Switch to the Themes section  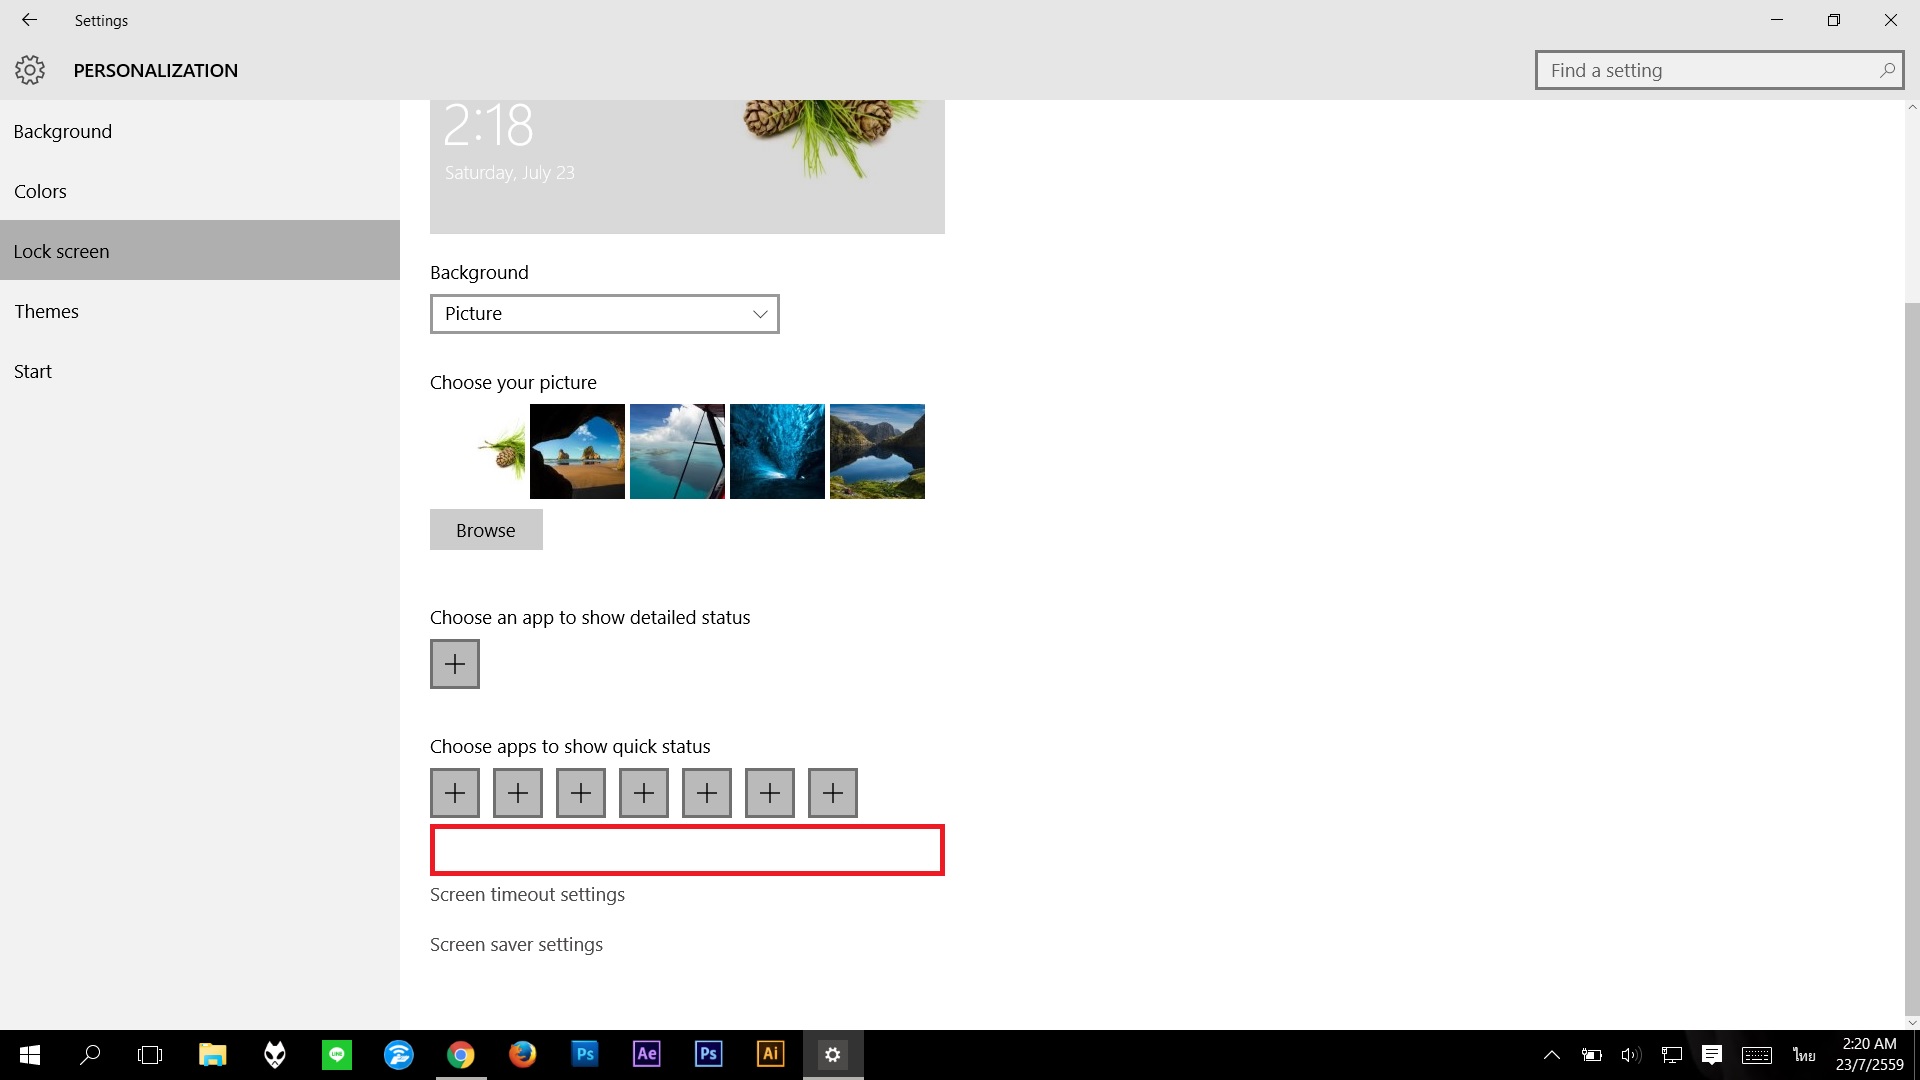(46, 311)
